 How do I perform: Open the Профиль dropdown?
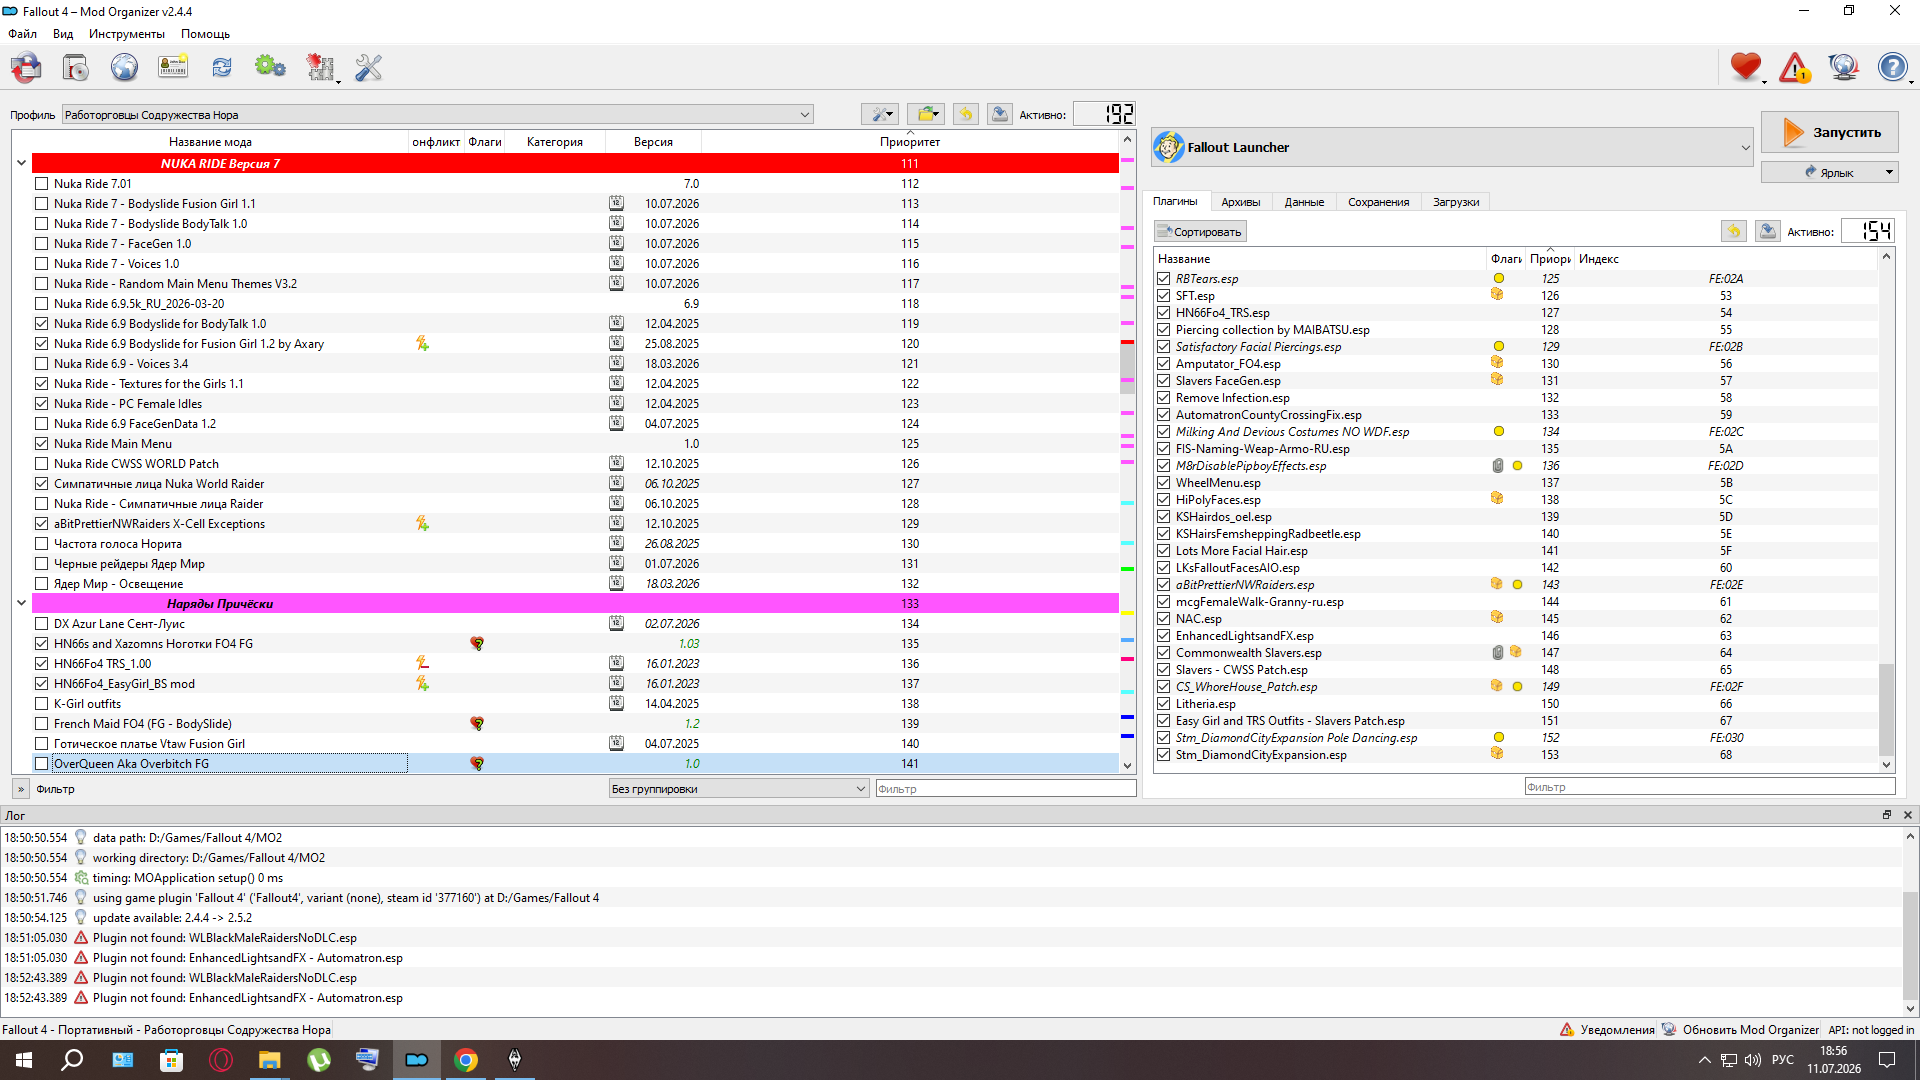click(437, 114)
